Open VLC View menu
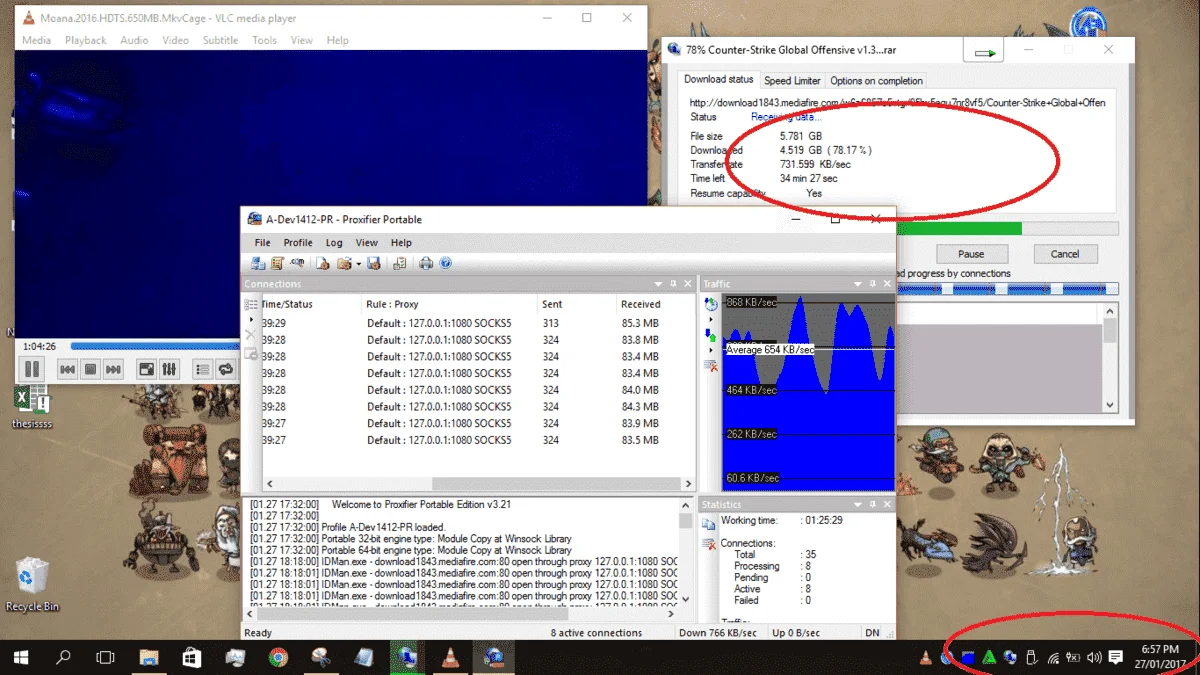The width and height of the screenshot is (1200, 675). pyautogui.click(x=301, y=40)
